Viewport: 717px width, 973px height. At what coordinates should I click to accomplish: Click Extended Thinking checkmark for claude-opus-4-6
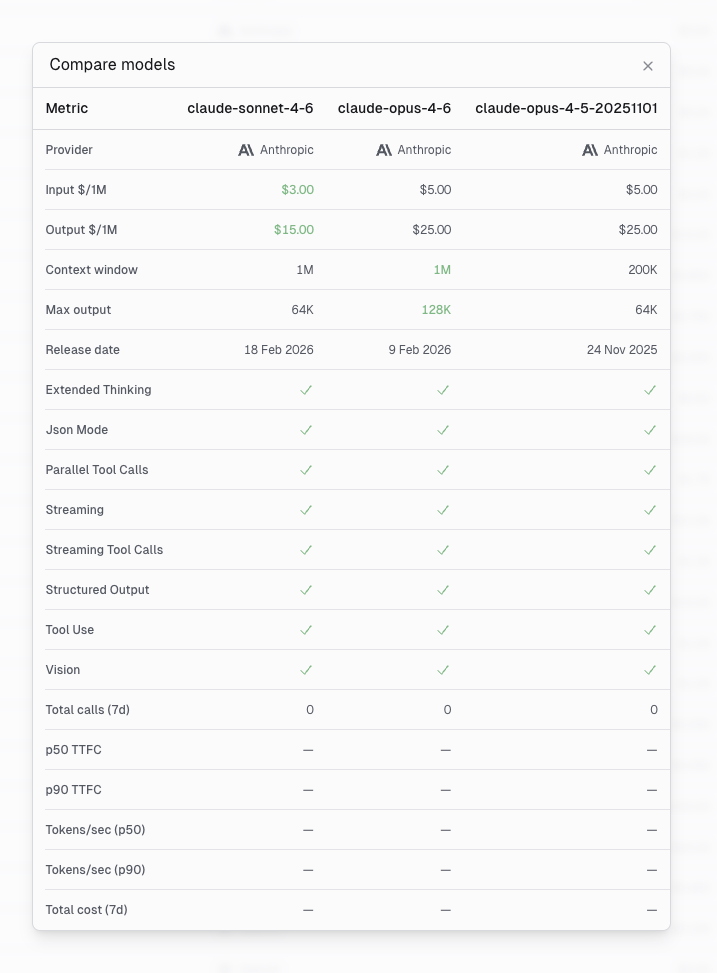(443, 390)
